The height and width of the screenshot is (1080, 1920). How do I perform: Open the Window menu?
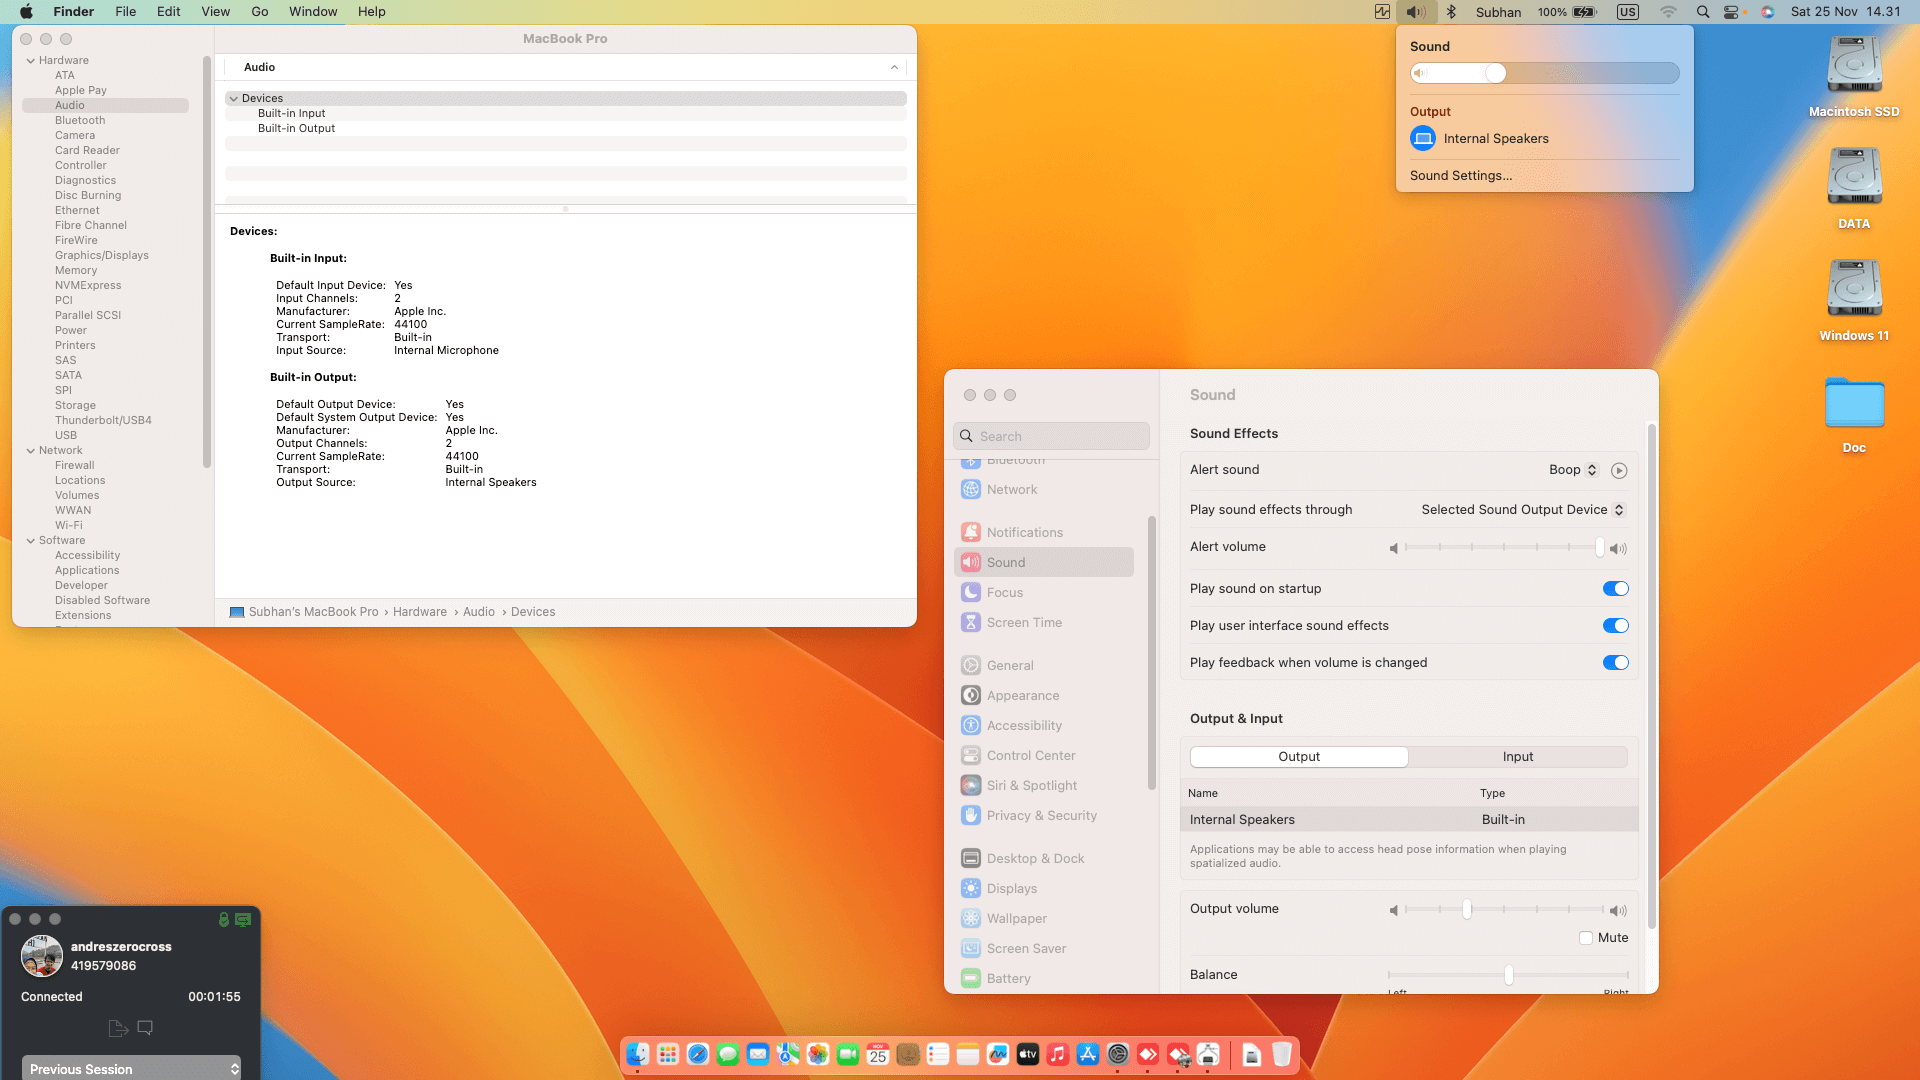[313, 12]
